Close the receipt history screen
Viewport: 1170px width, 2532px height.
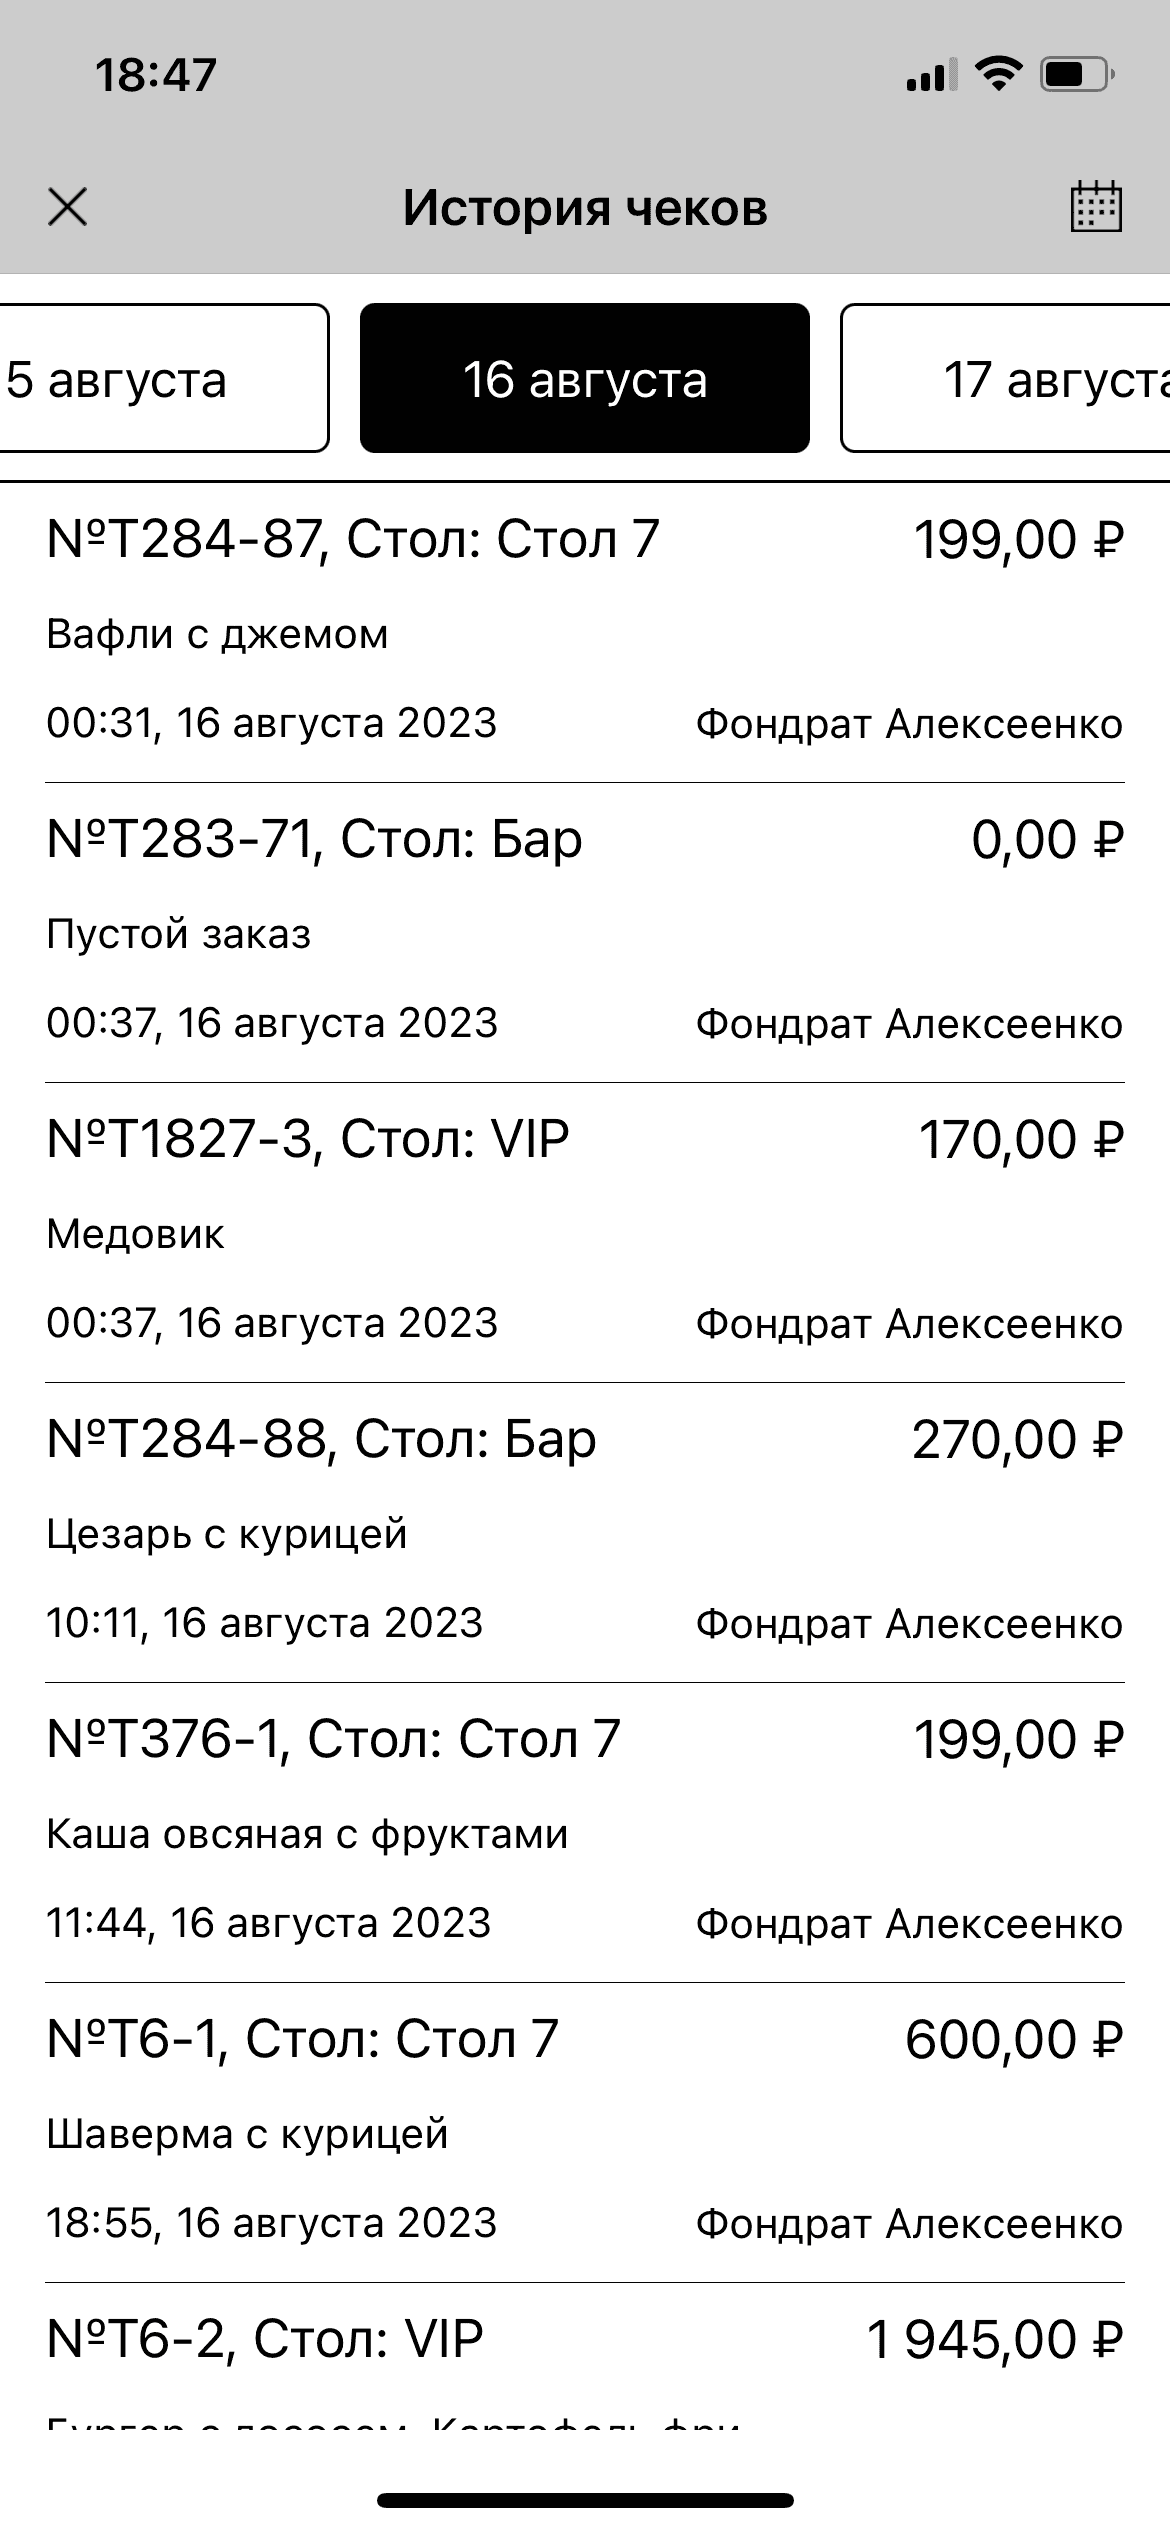[68, 208]
